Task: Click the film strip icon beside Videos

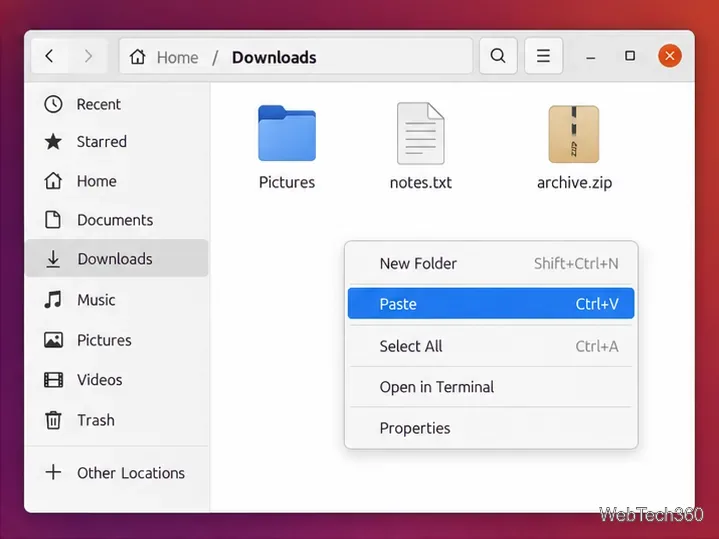Action: click(x=53, y=380)
